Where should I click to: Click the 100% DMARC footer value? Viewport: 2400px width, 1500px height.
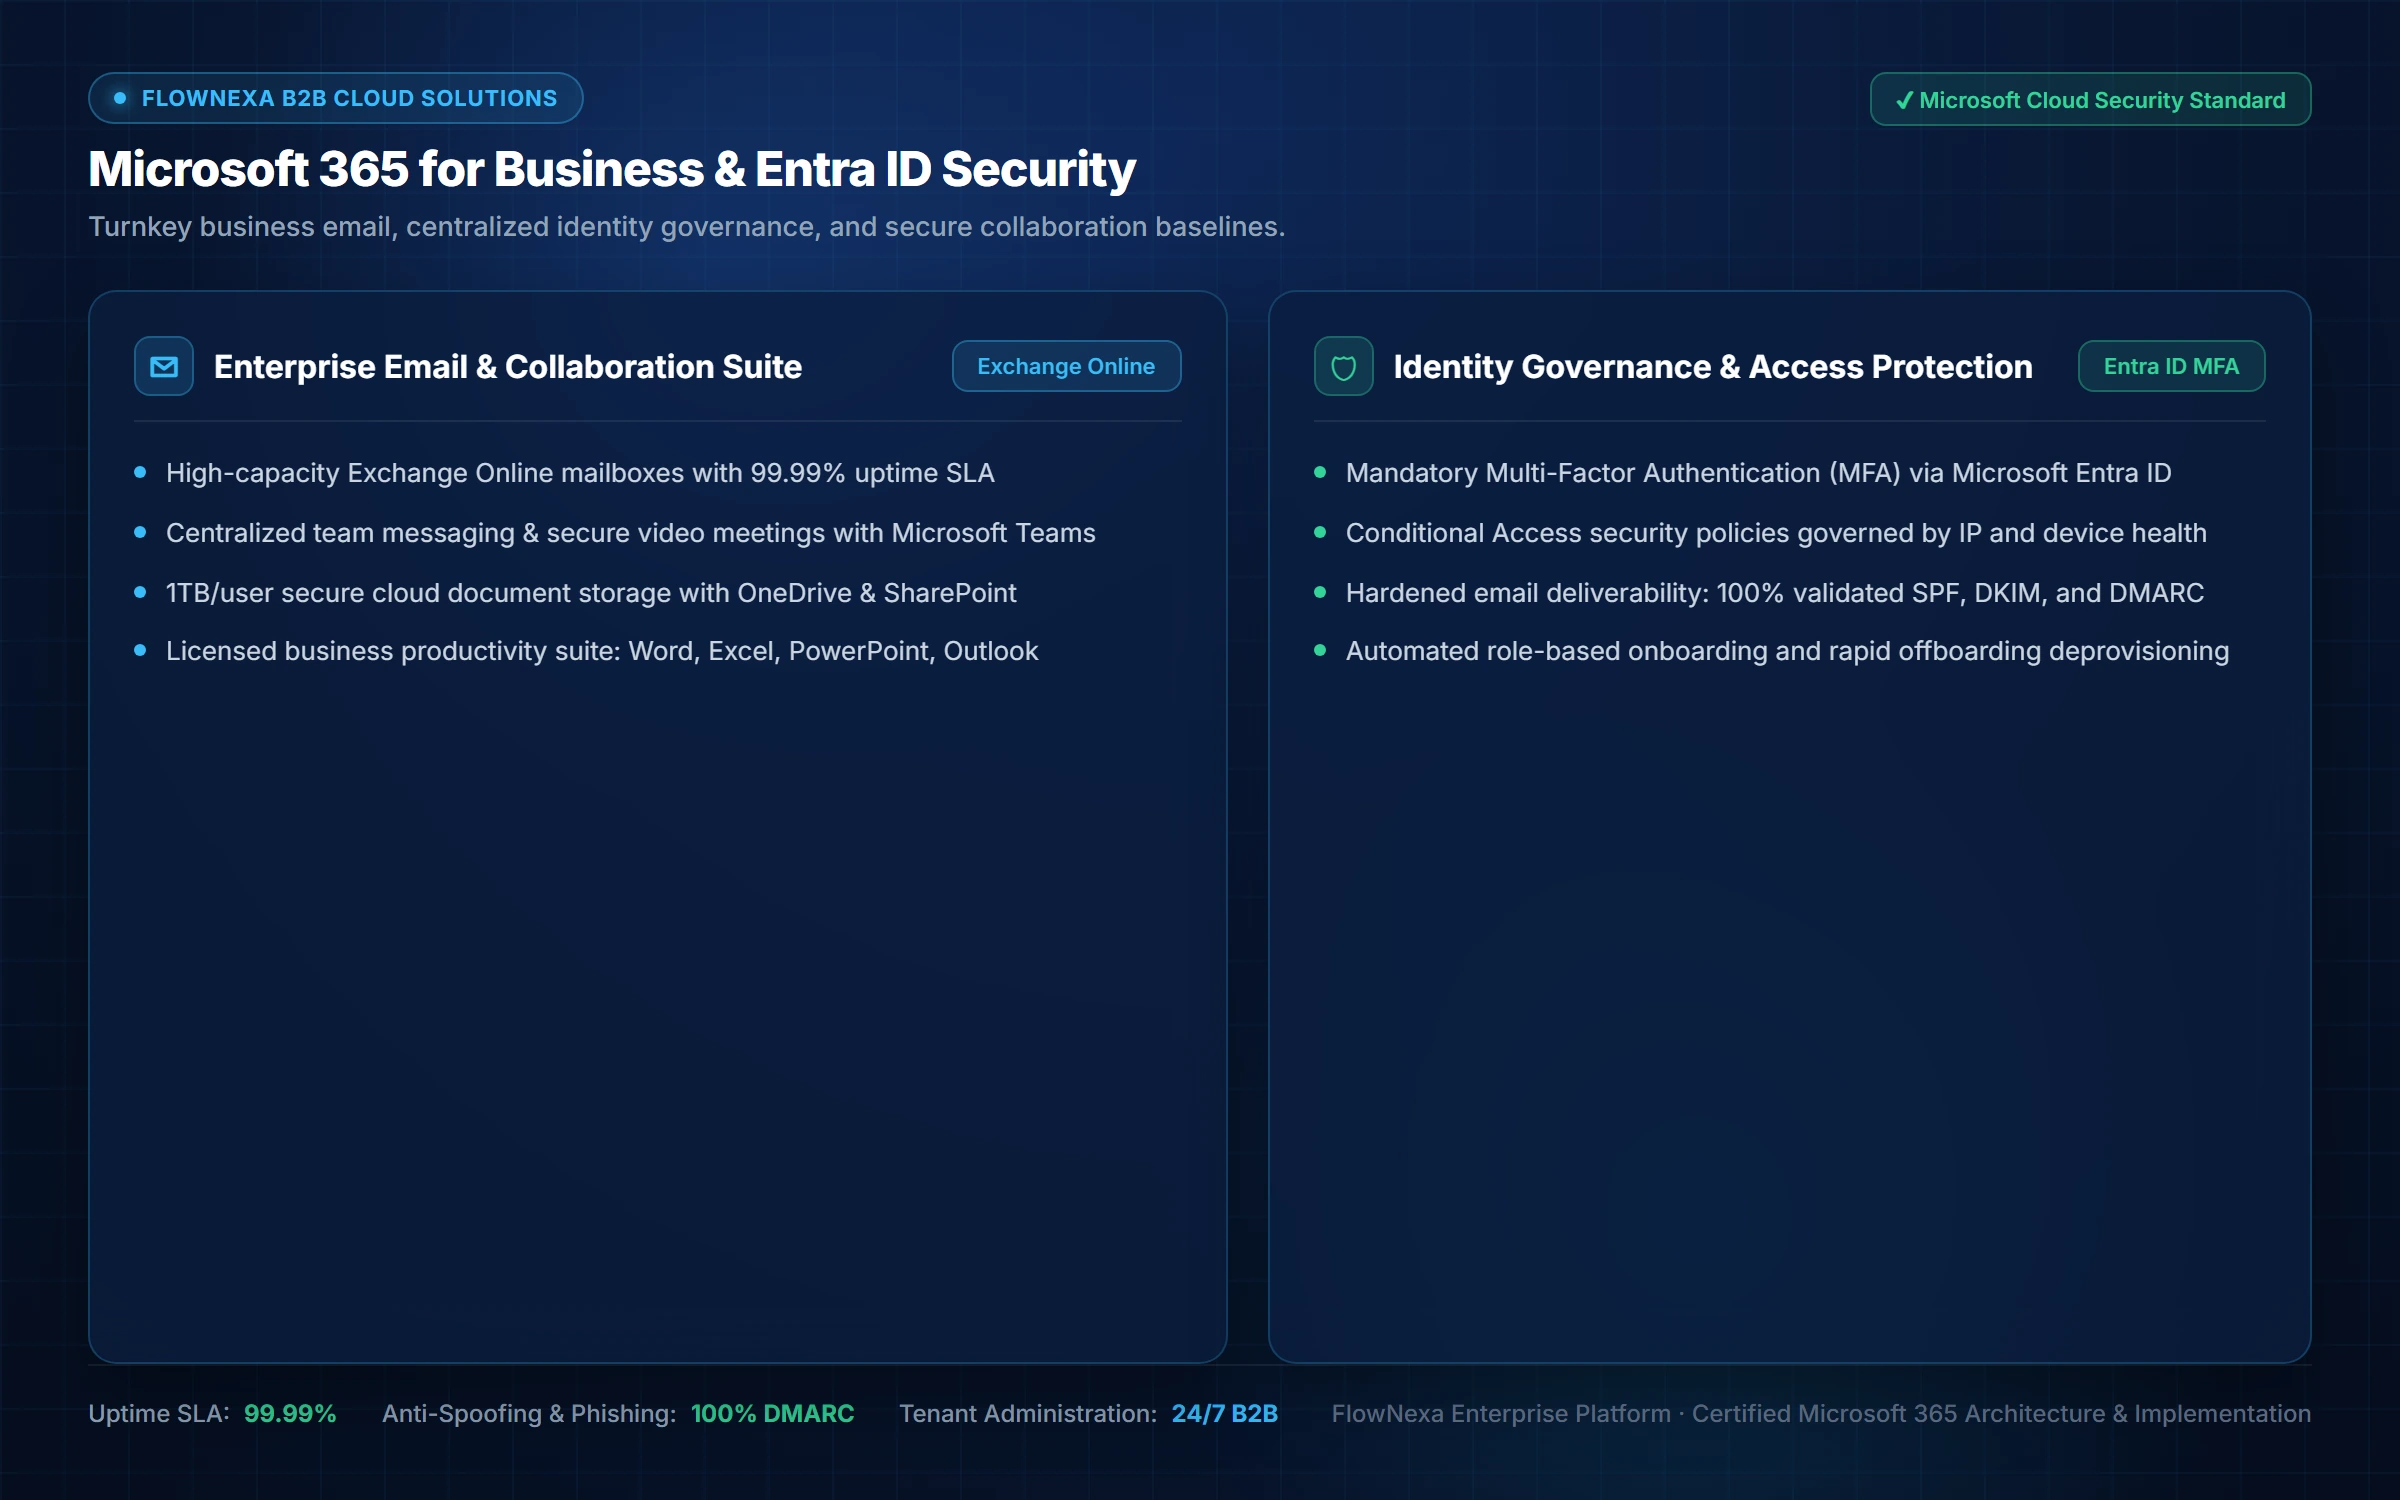[772, 1413]
